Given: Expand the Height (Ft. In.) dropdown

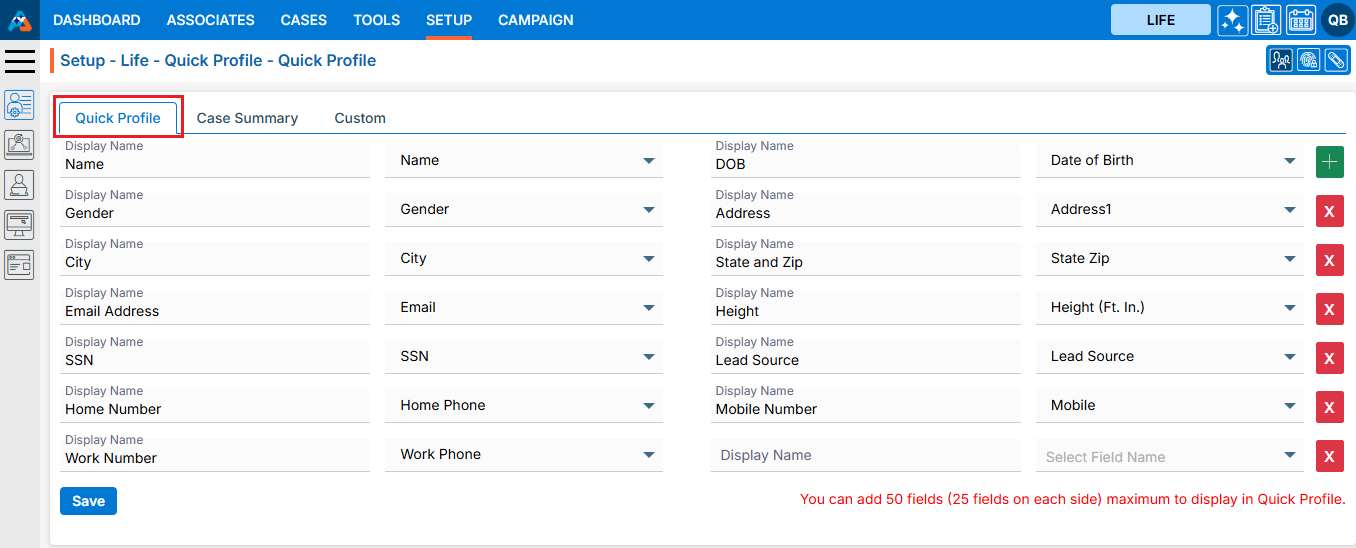Looking at the screenshot, I should pos(1169,308).
